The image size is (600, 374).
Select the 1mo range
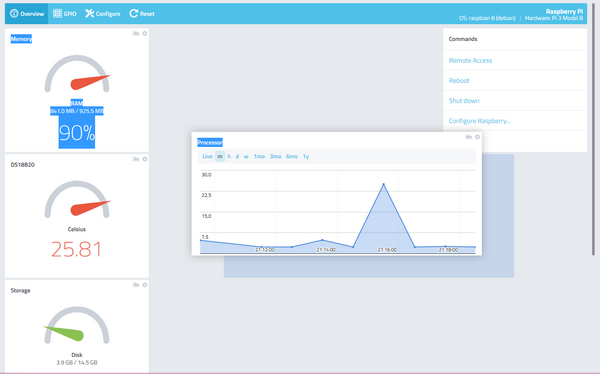tap(259, 156)
